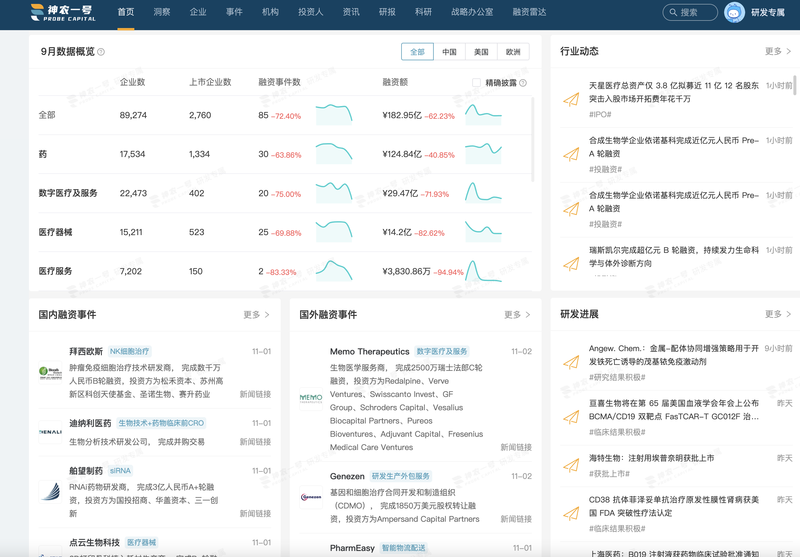Expand 更多 in 国外融资事件 panel
The width and height of the screenshot is (800, 557).
pos(517,315)
